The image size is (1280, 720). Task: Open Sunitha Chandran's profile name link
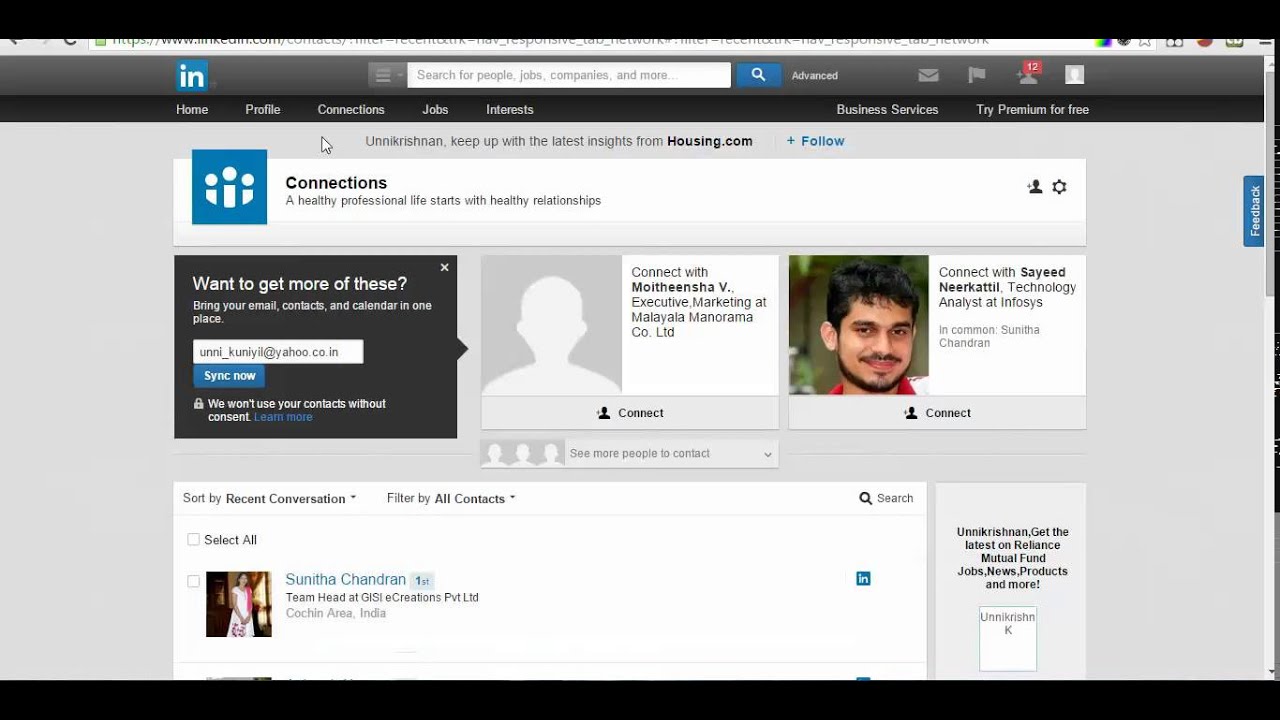tap(346, 580)
